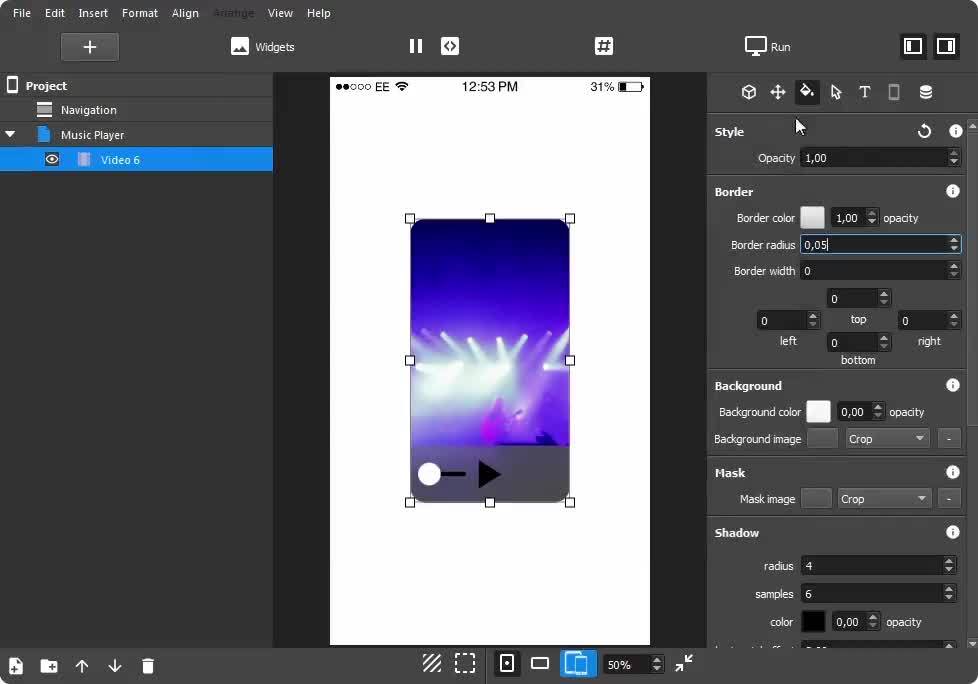Viewport: 978px width, 684px height.
Task: Open the text properties tab
Action: [864, 92]
